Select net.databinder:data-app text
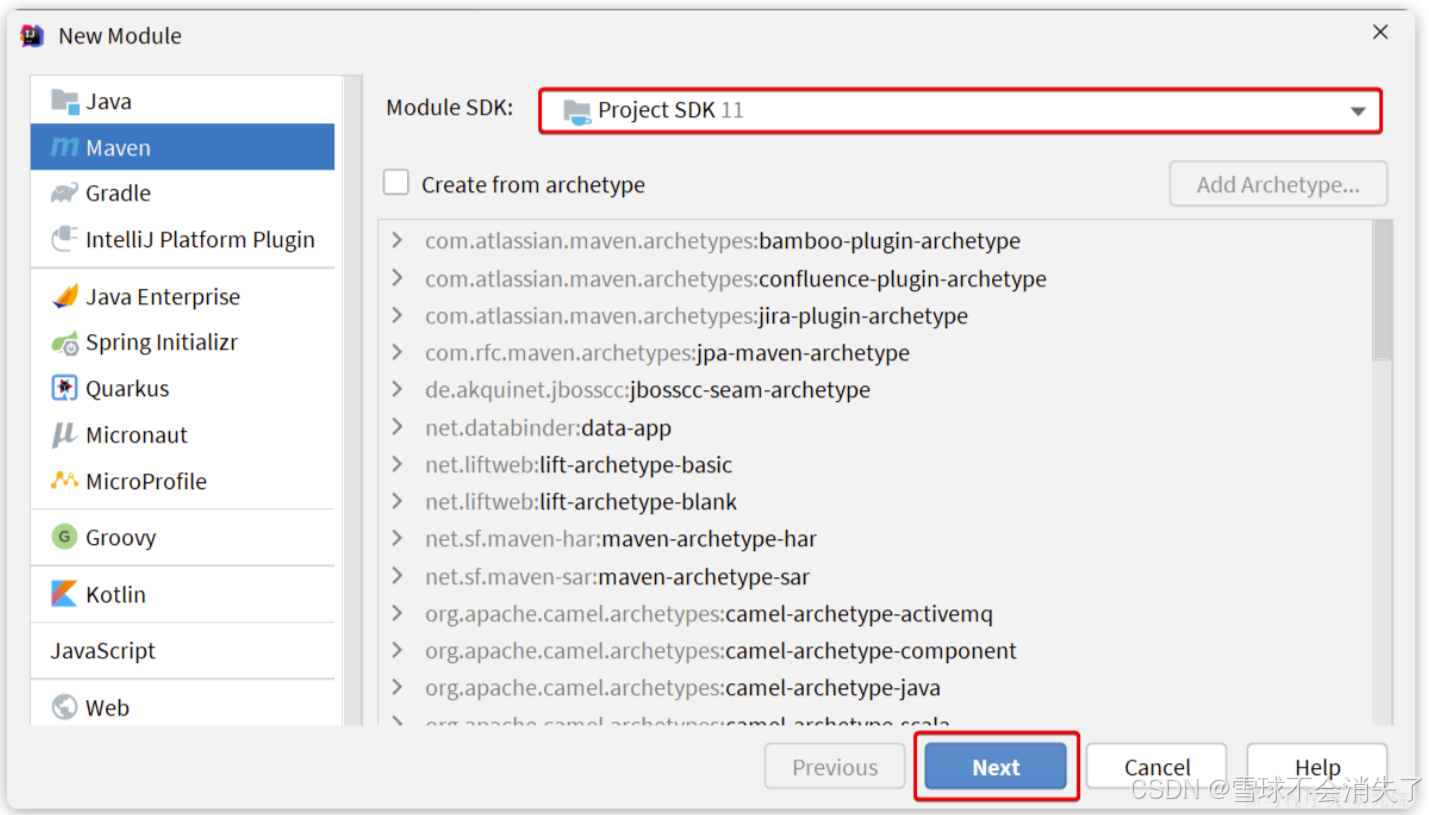1429x815 pixels. click(548, 428)
